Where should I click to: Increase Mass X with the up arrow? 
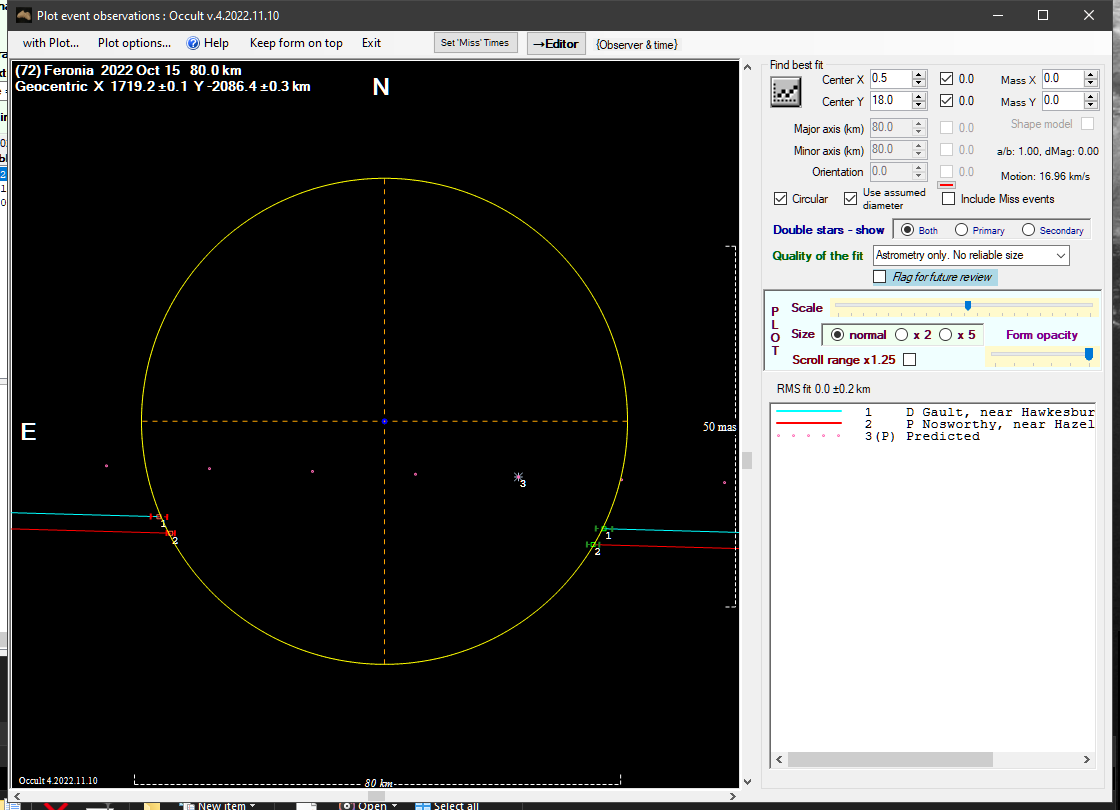click(x=1091, y=74)
